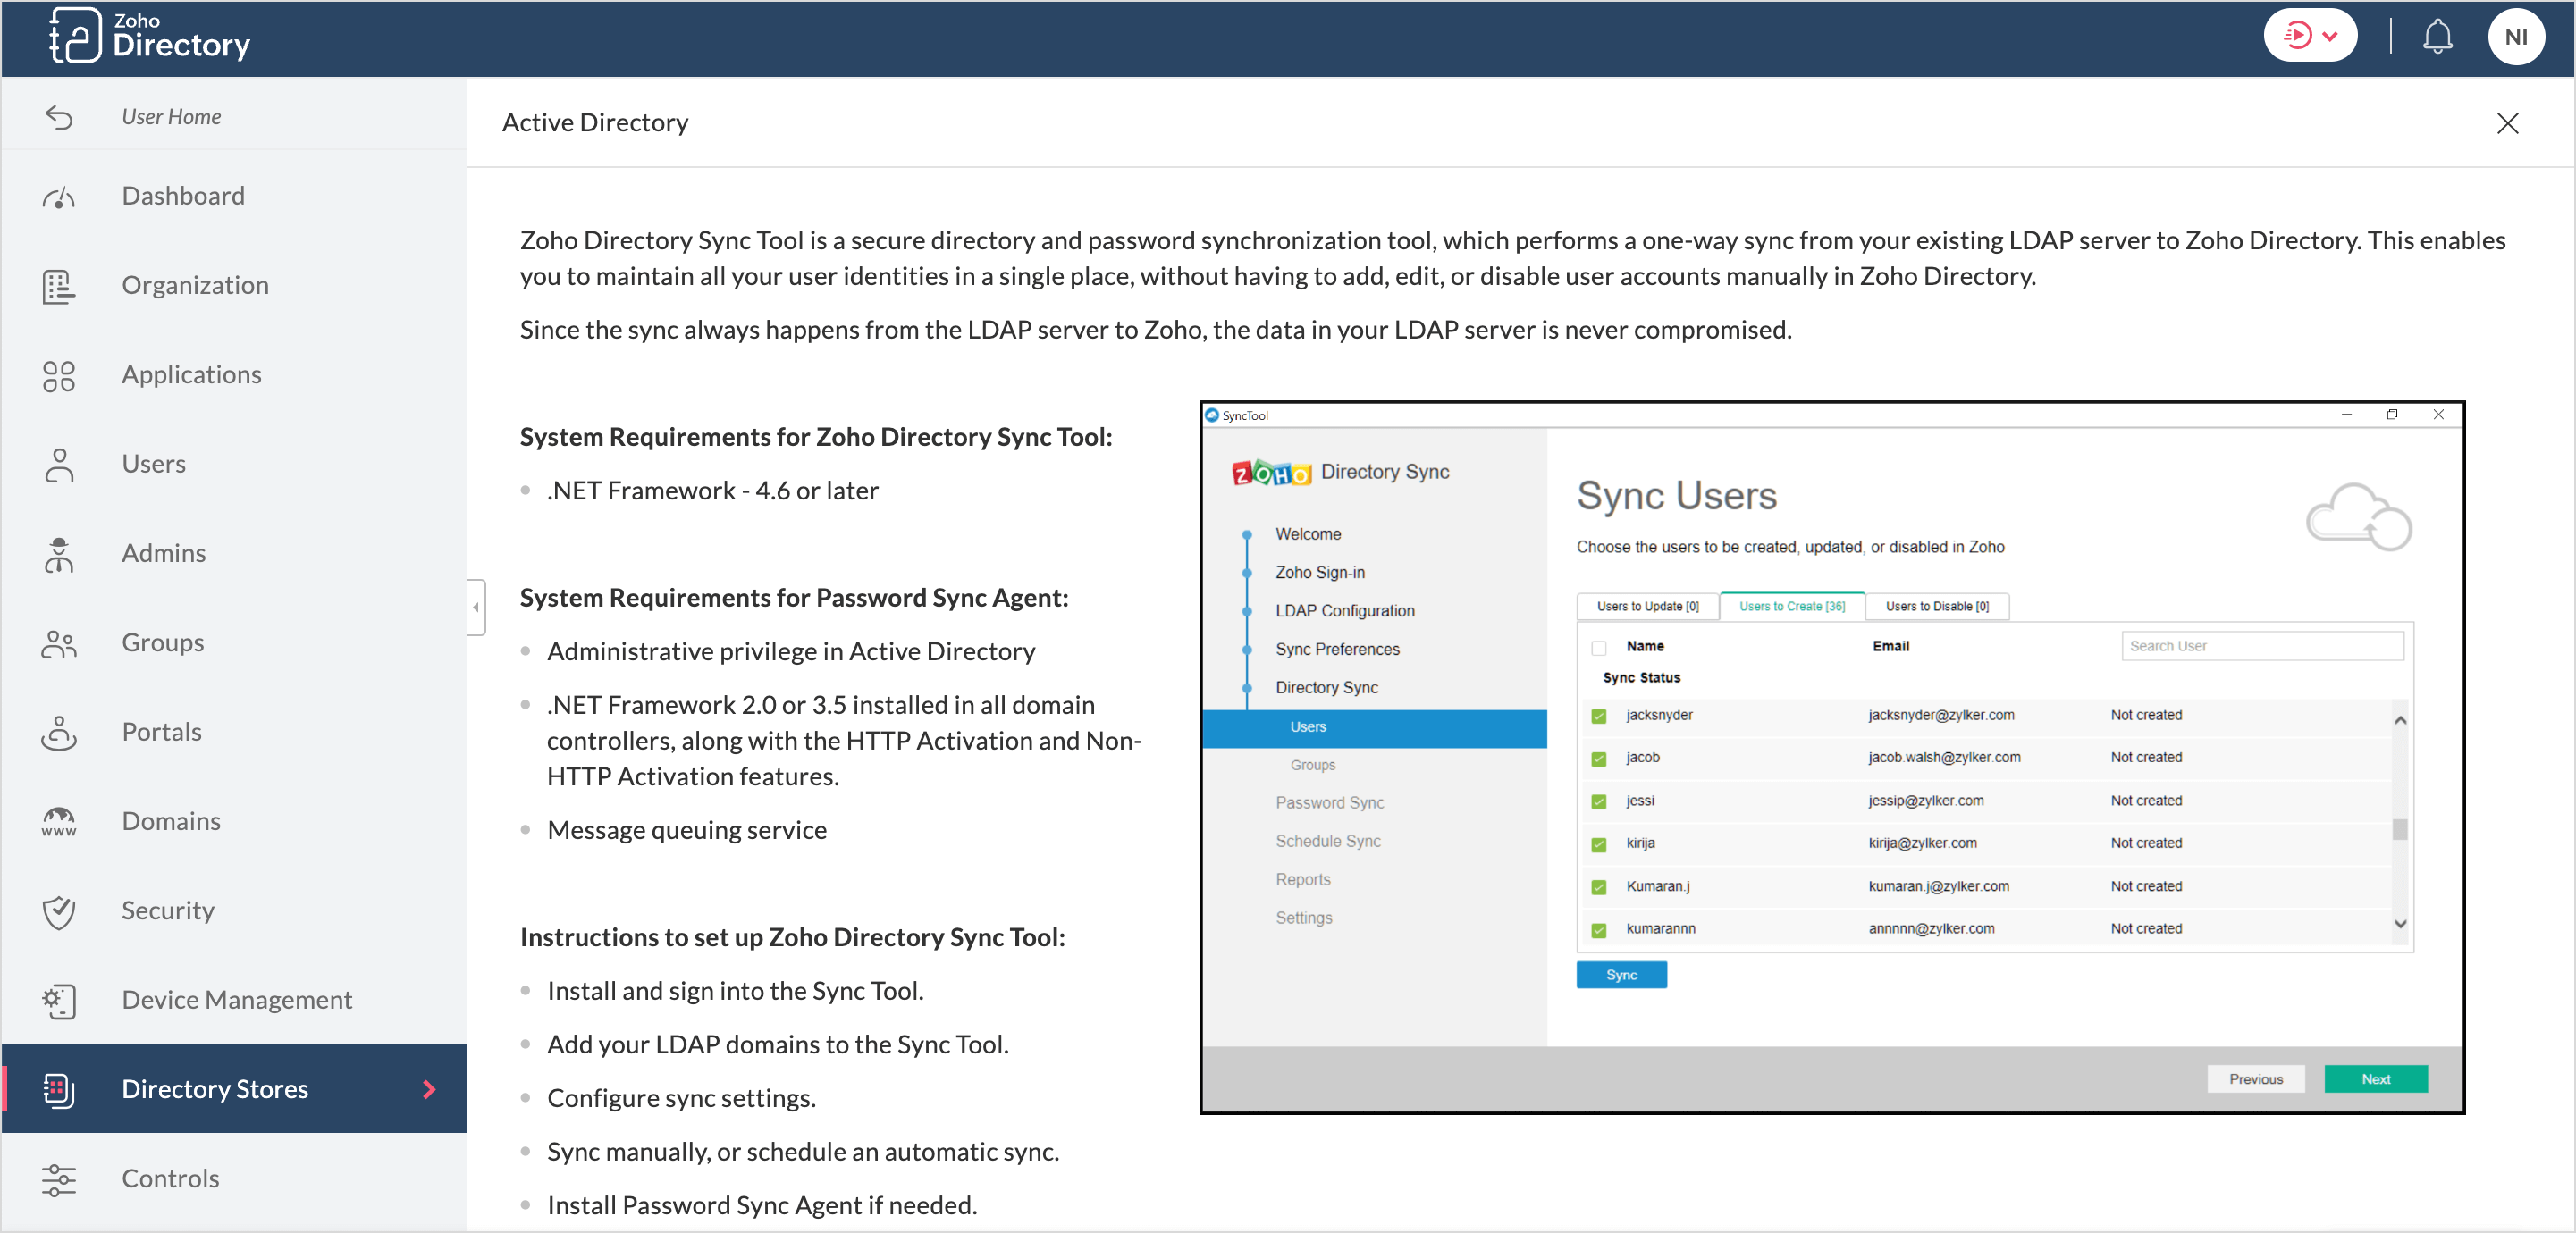
Task: Open the notifications bell icon
Action: tap(2437, 38)
